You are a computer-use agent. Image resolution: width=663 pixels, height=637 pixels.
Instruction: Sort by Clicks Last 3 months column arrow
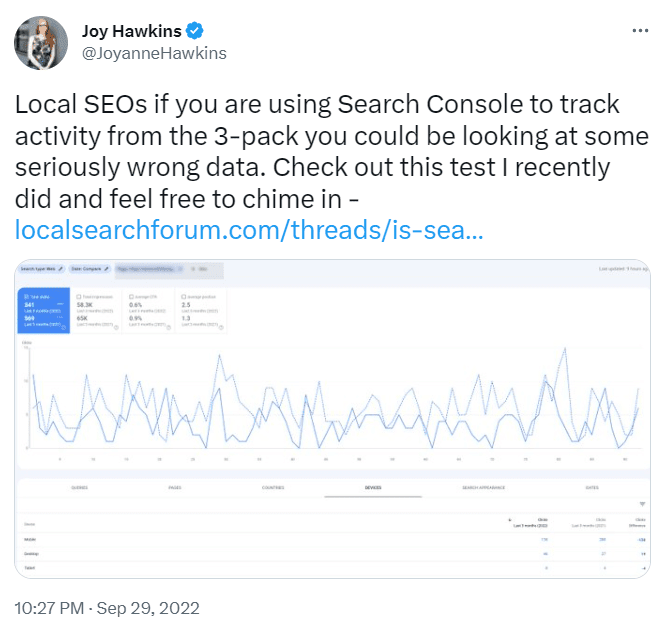pyautogui.click(x=510, y=519)
